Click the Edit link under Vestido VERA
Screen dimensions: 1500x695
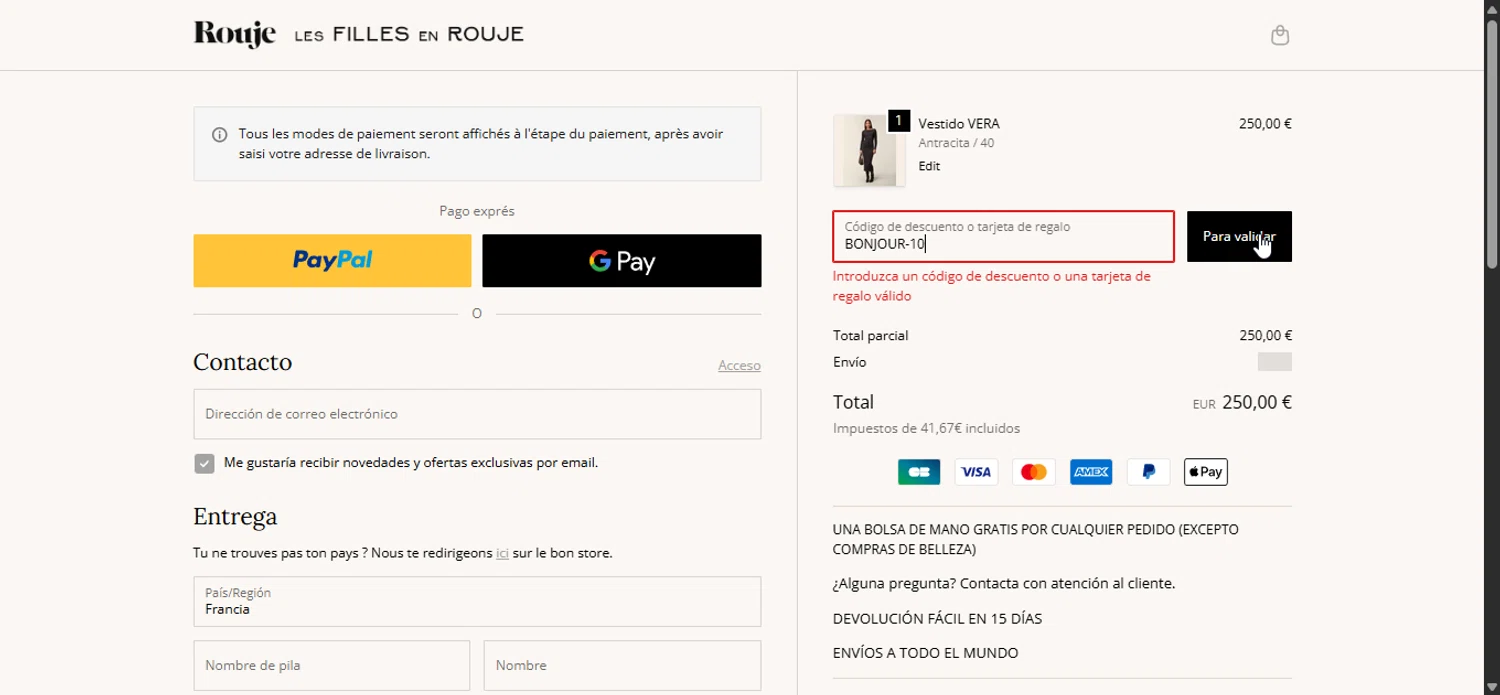pyautogui.click(x=929, y=166)
